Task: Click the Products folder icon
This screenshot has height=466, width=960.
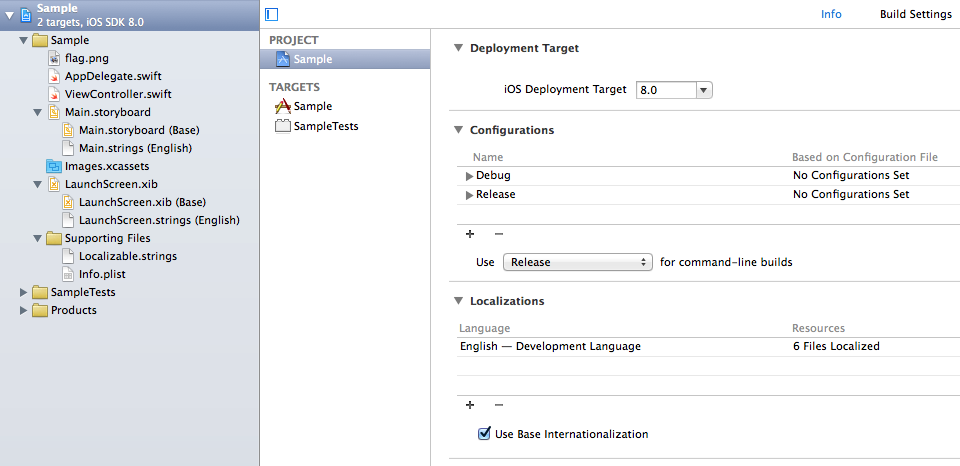Action: (40, 310)
